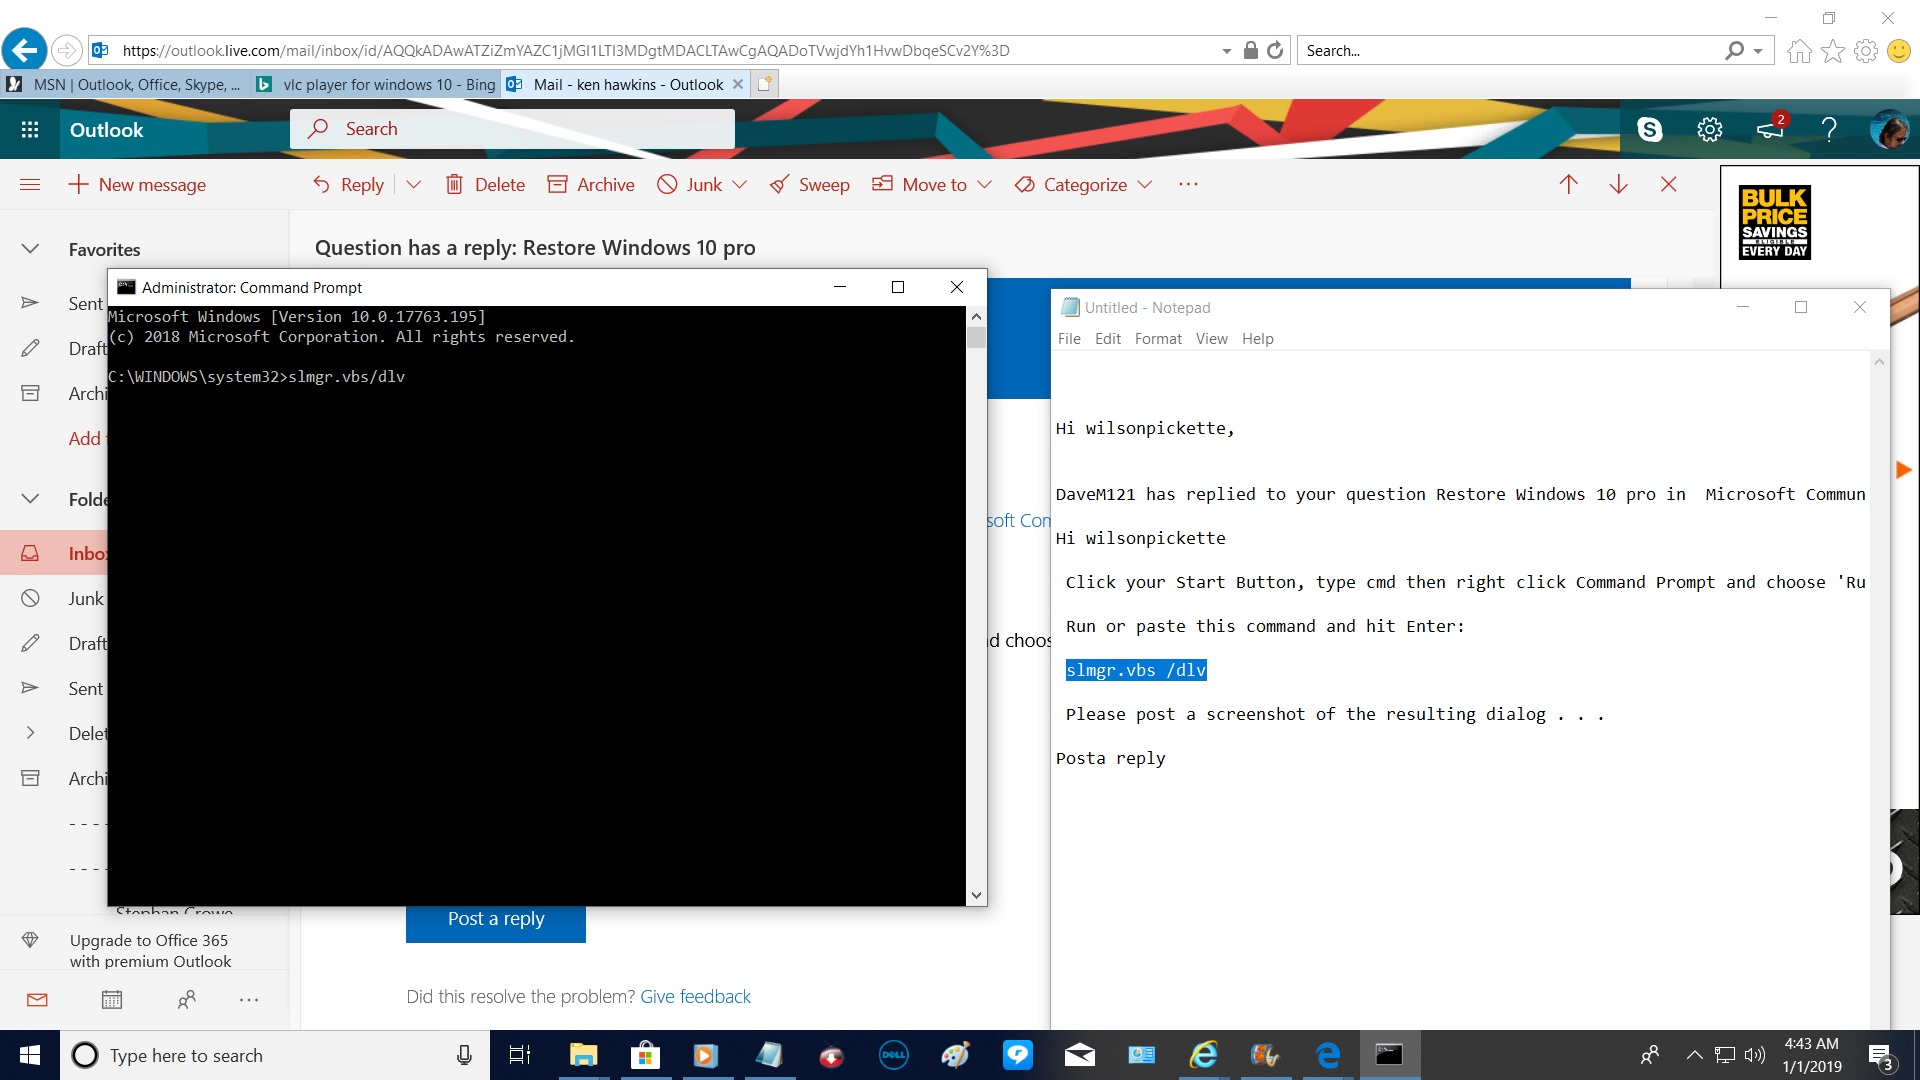Screen dimensions: 1920x1080
Task: Open Notepad Help menu
Action: [1257, 338]
